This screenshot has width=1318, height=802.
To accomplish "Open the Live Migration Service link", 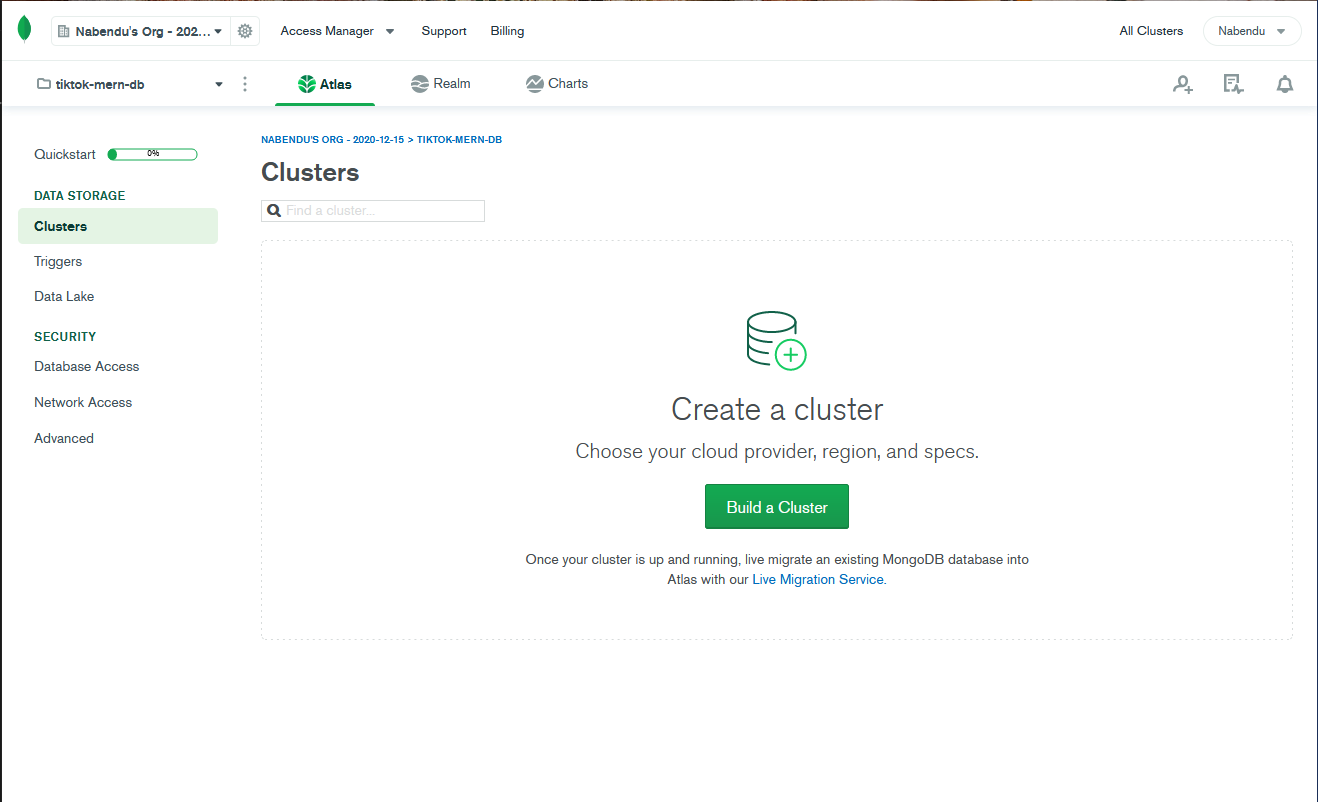I will click(818, 580).
